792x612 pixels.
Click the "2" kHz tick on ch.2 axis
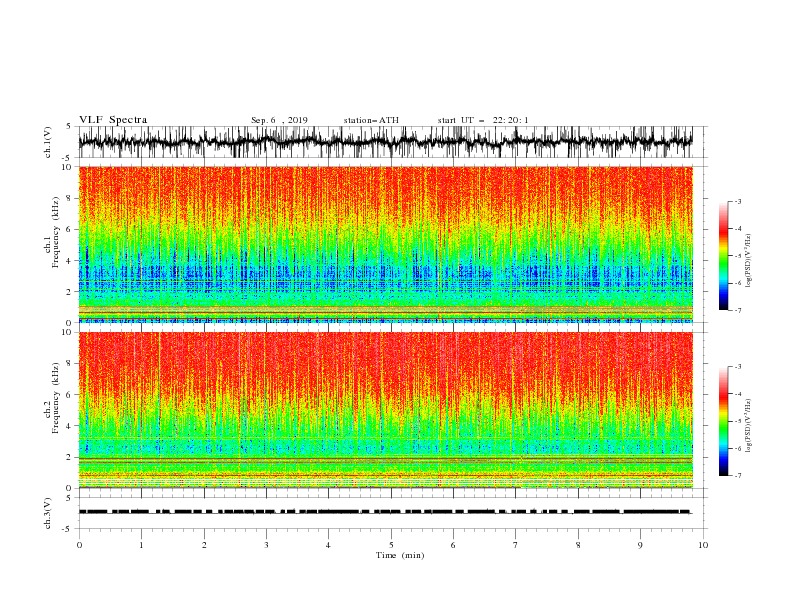pos(69,457)
